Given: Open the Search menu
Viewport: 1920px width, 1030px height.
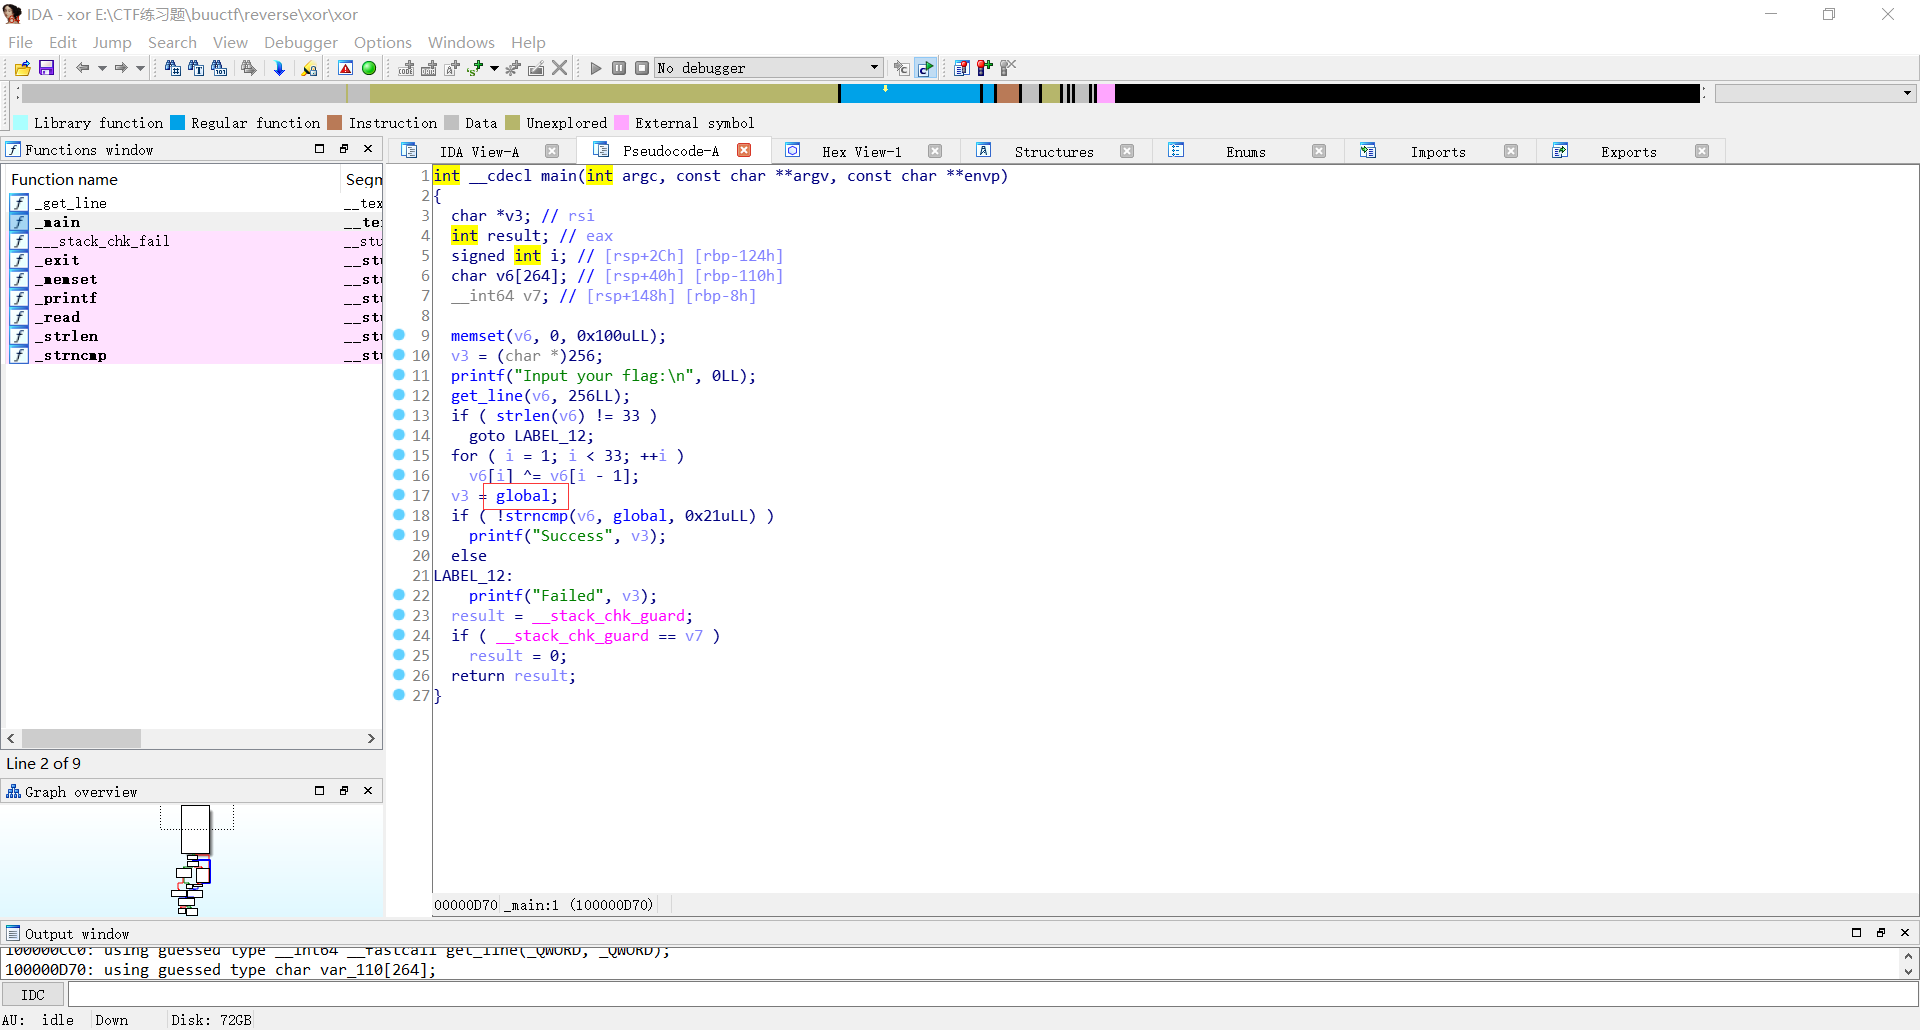Looking at the screenshot, I should point(172,42).
